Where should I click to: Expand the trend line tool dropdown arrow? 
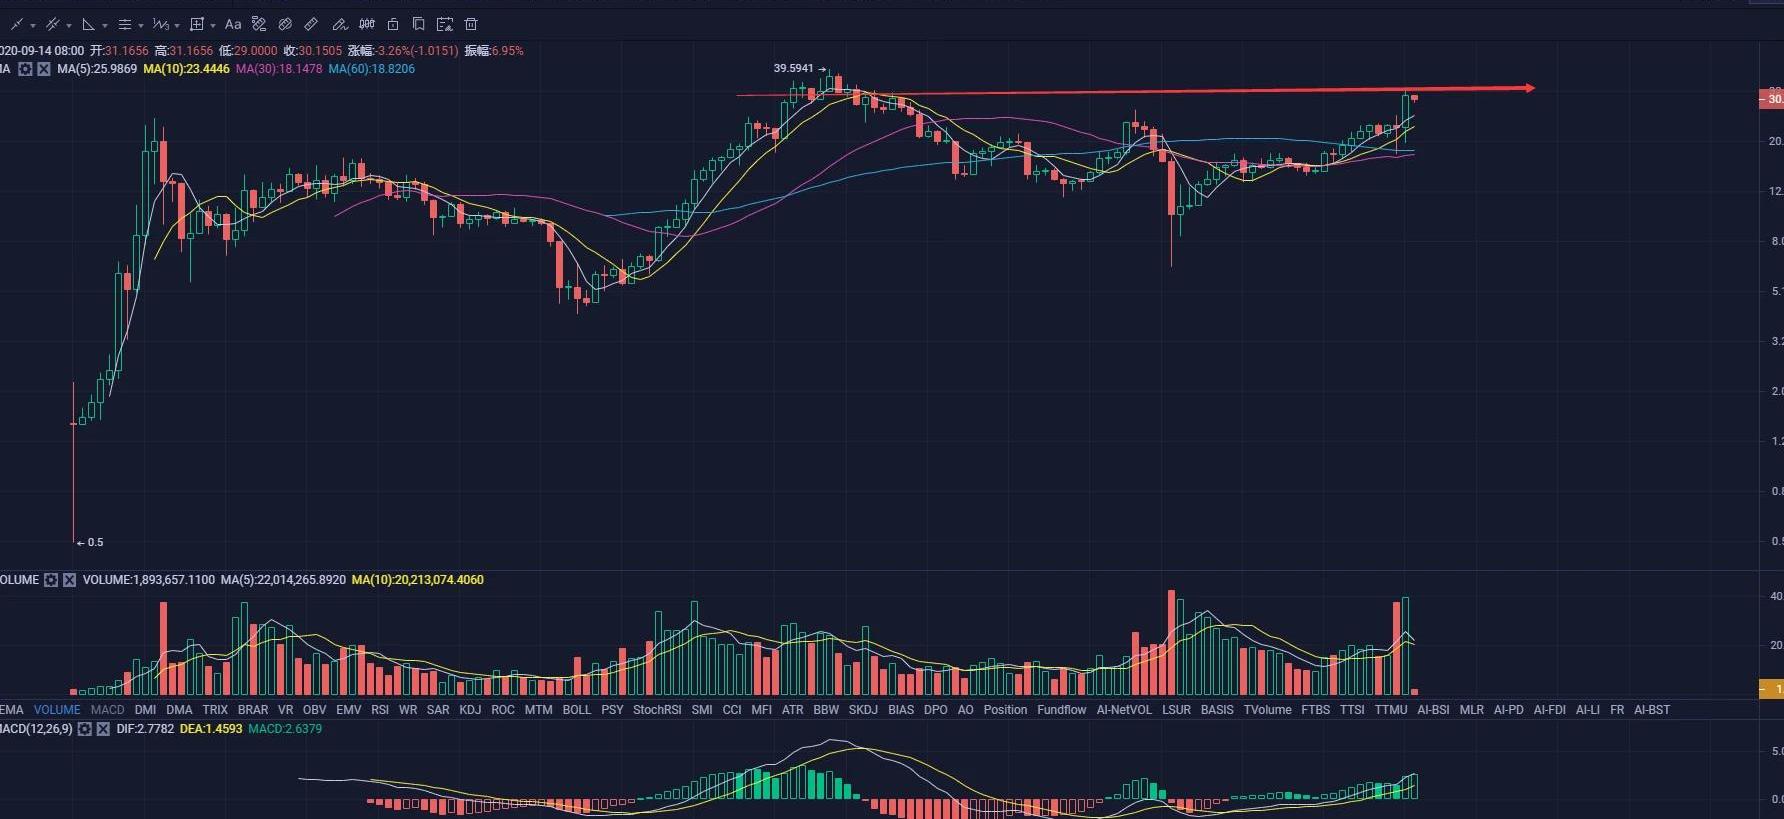33,25
